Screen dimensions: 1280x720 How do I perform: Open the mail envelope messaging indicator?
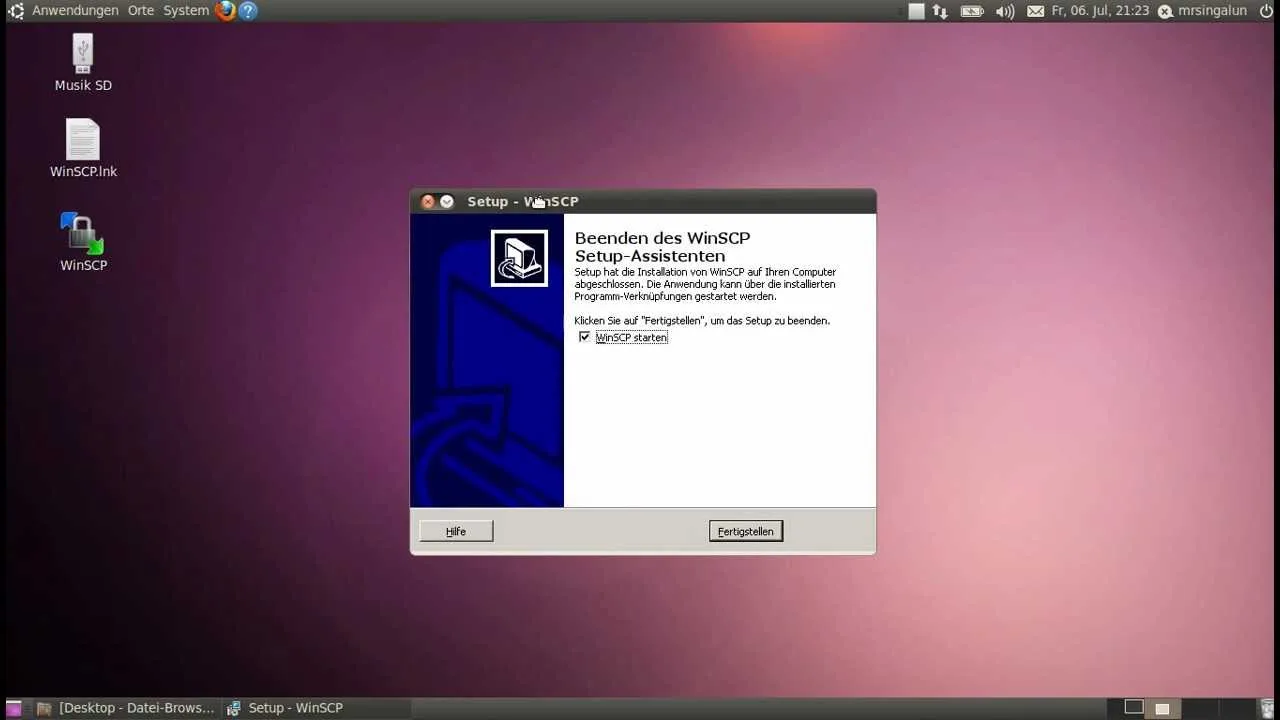coord(1035,11)
